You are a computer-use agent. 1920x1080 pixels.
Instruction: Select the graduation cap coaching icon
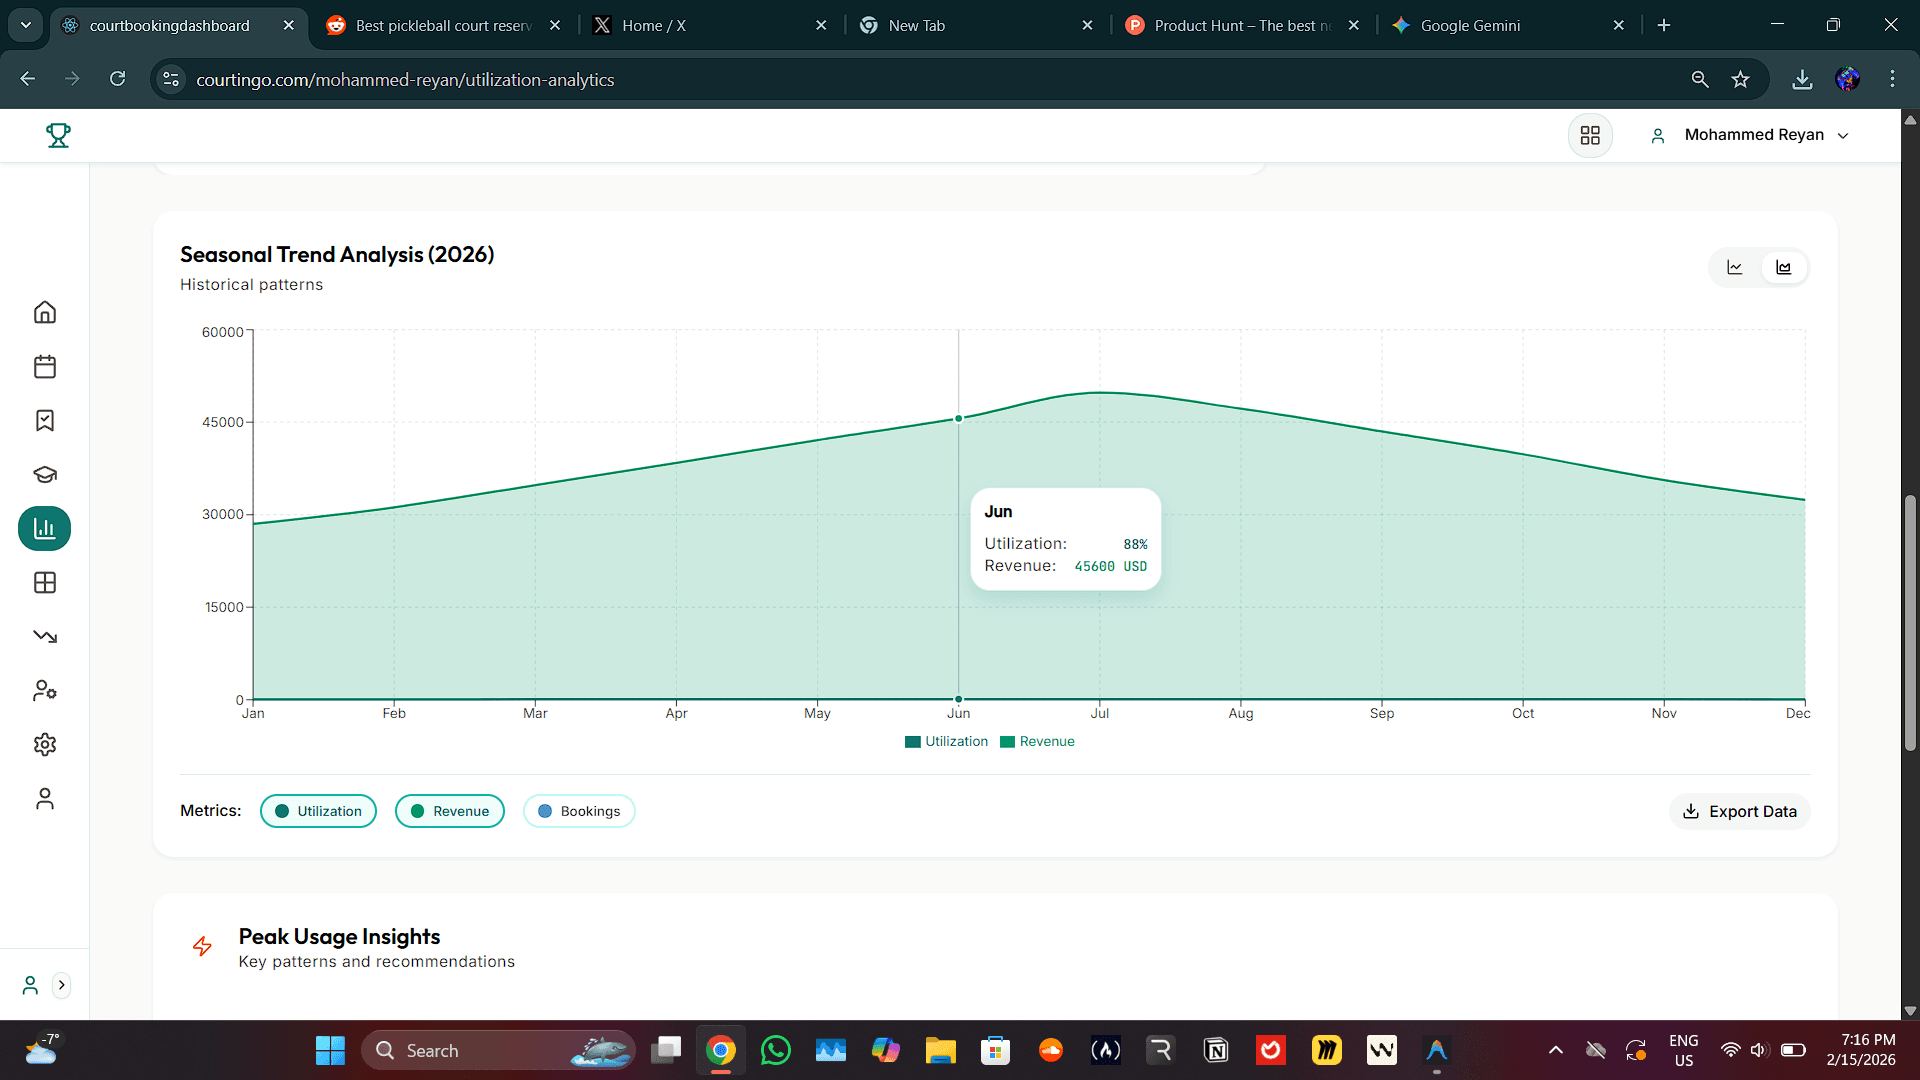coord(44,475)
